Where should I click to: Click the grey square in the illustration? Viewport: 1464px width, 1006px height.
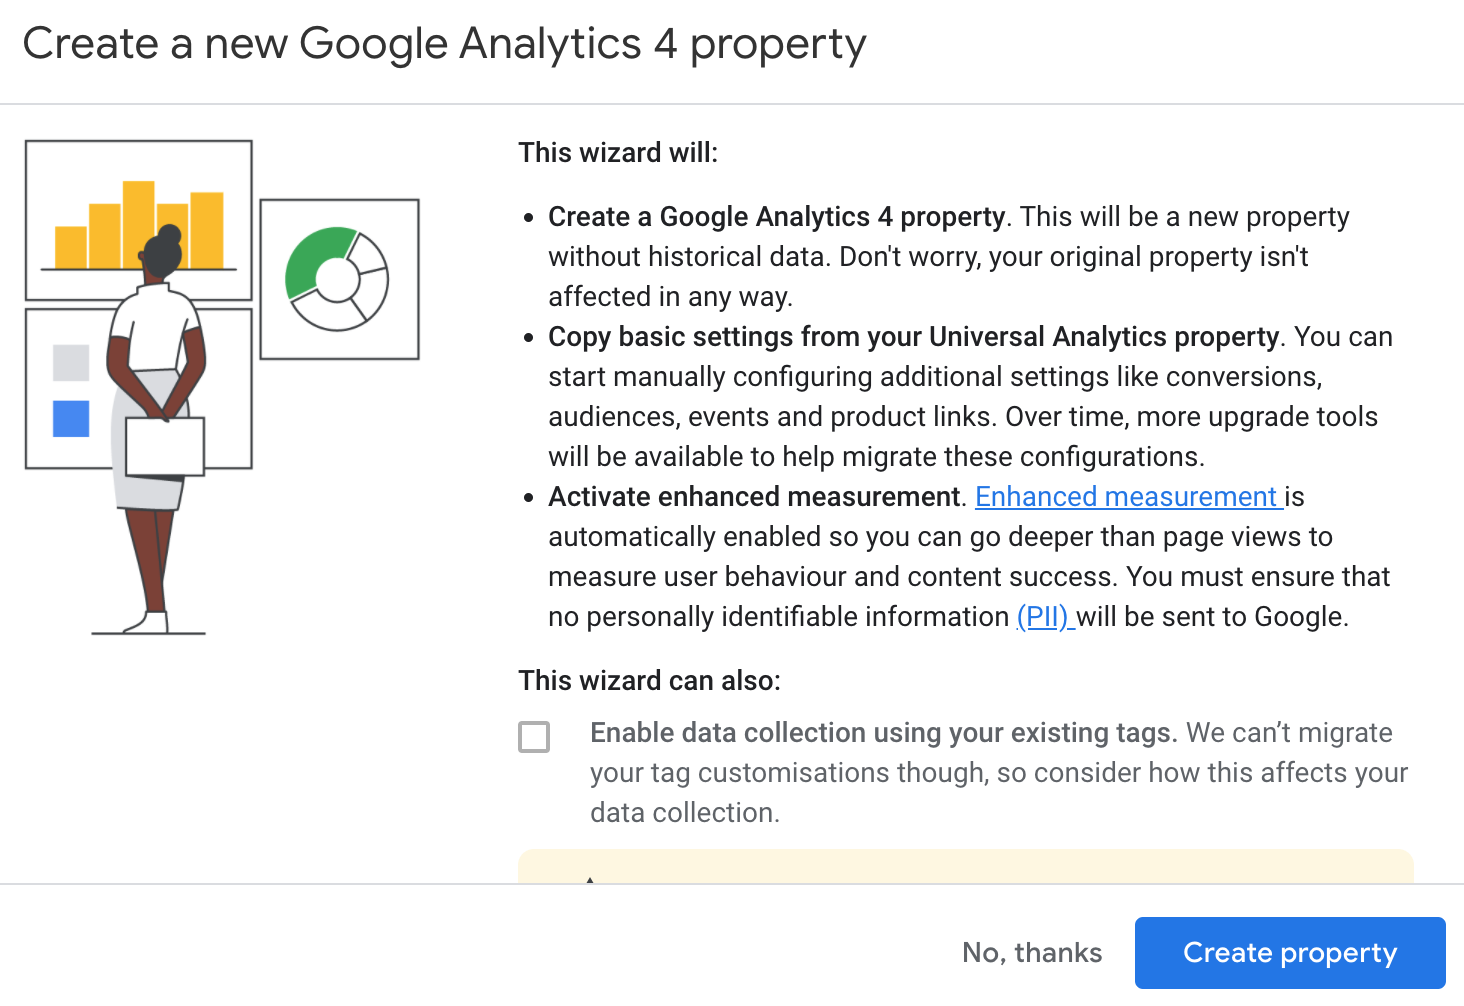71,363
